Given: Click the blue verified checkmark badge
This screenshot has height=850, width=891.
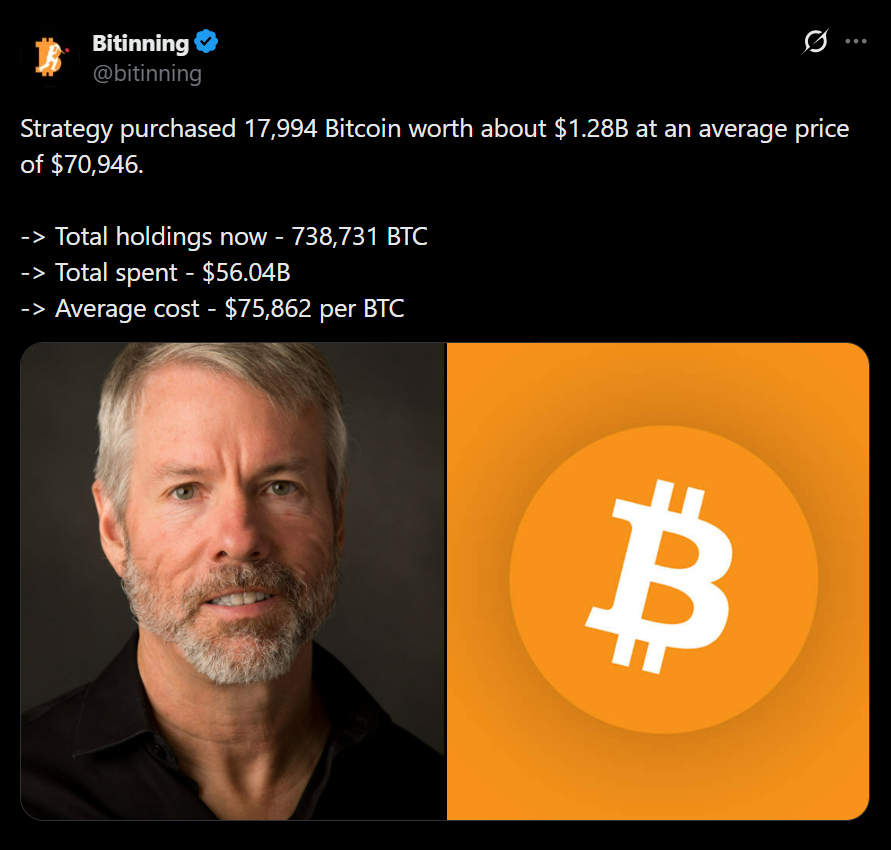Looking at the screenshot, I should (206, 43).
